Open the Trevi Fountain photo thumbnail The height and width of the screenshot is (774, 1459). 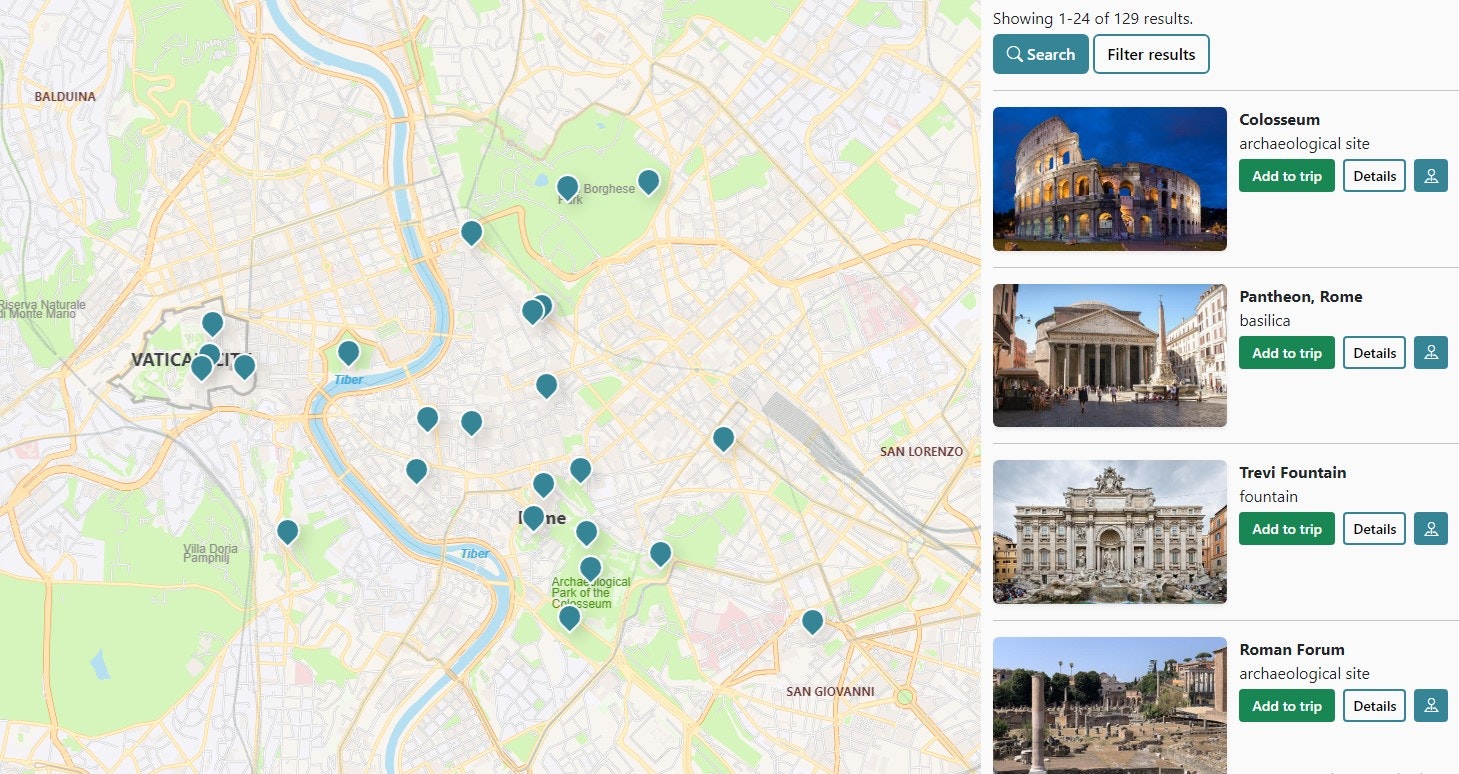(1110, 532)
